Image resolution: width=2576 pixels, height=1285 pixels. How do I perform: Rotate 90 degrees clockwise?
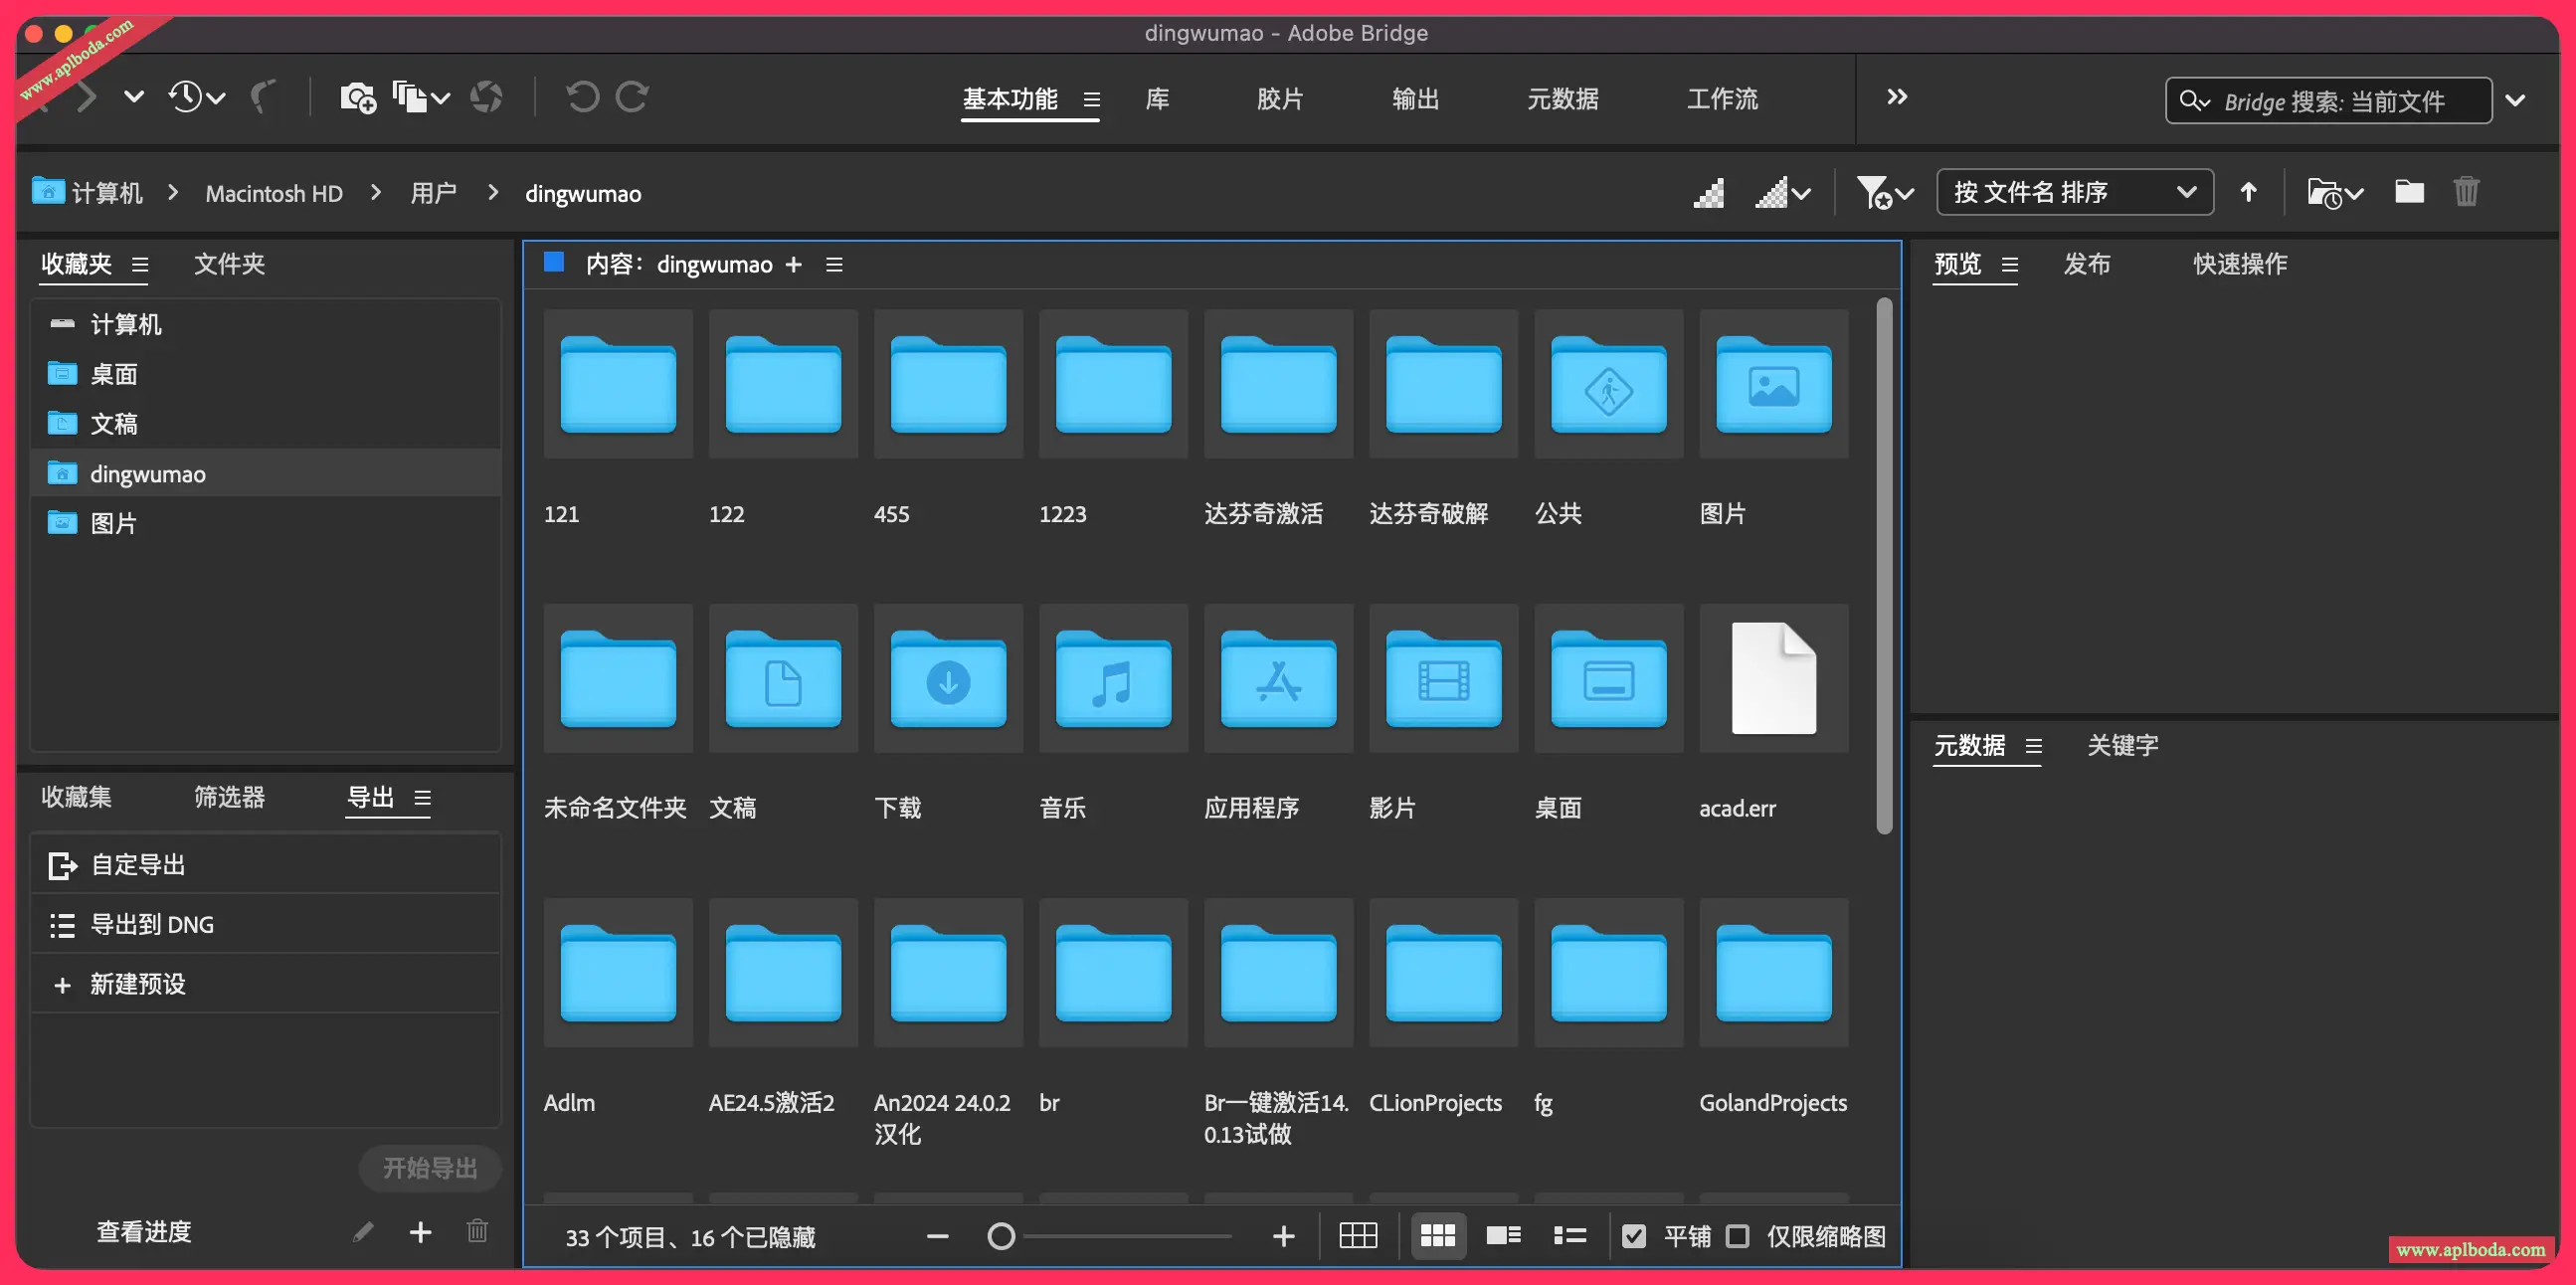click(x=632, y=98)
